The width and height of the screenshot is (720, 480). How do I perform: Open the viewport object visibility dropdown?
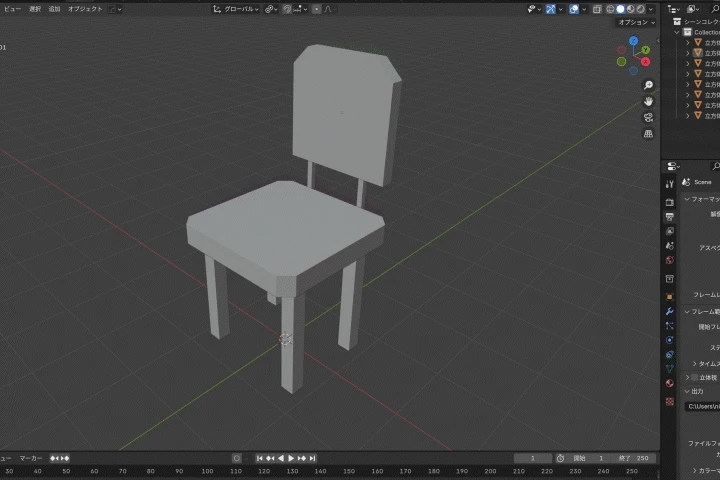click(x=533, y=9)
